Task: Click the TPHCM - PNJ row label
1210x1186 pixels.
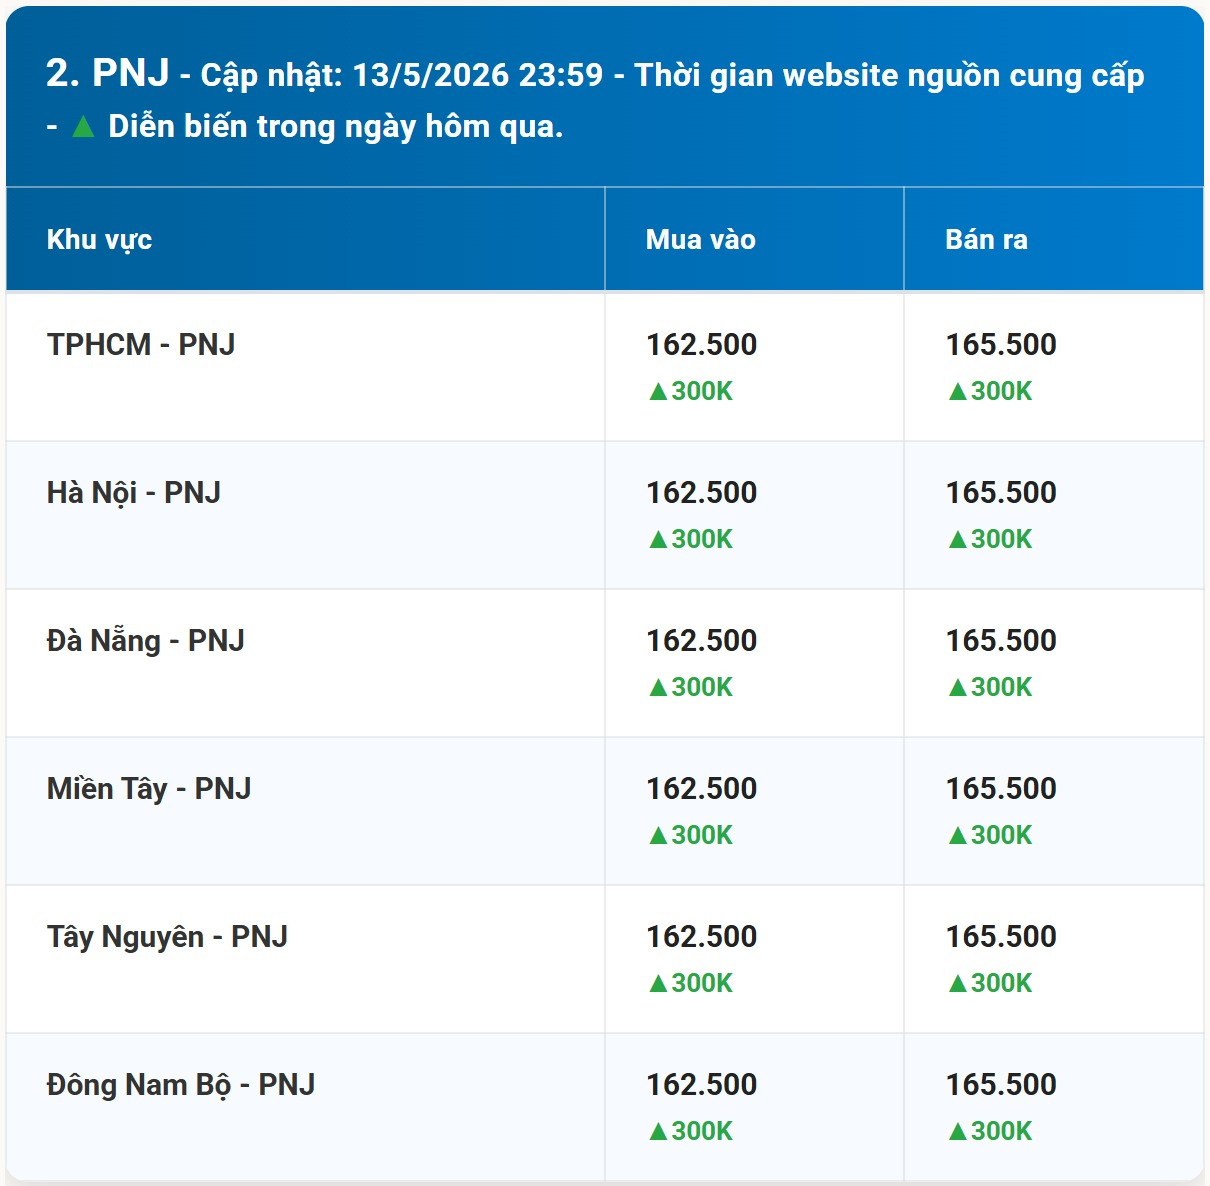Action: 141,345
